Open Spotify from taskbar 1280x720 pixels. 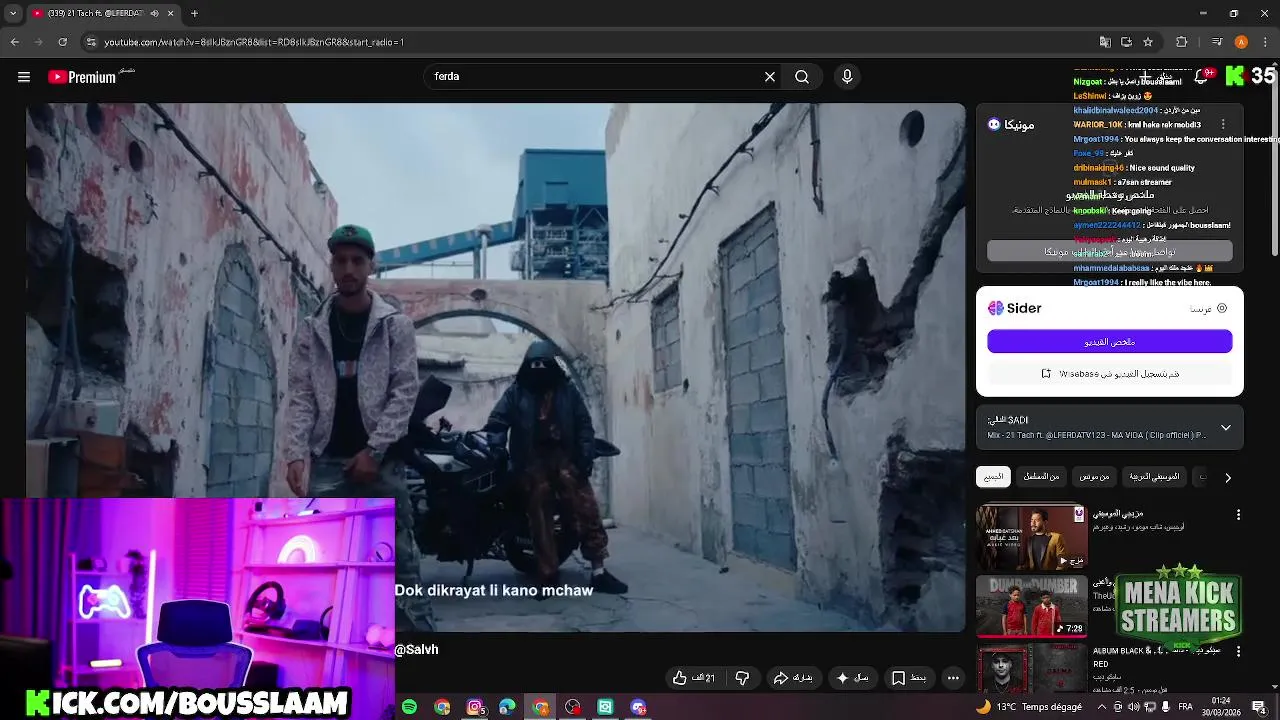tap(409, 707)
